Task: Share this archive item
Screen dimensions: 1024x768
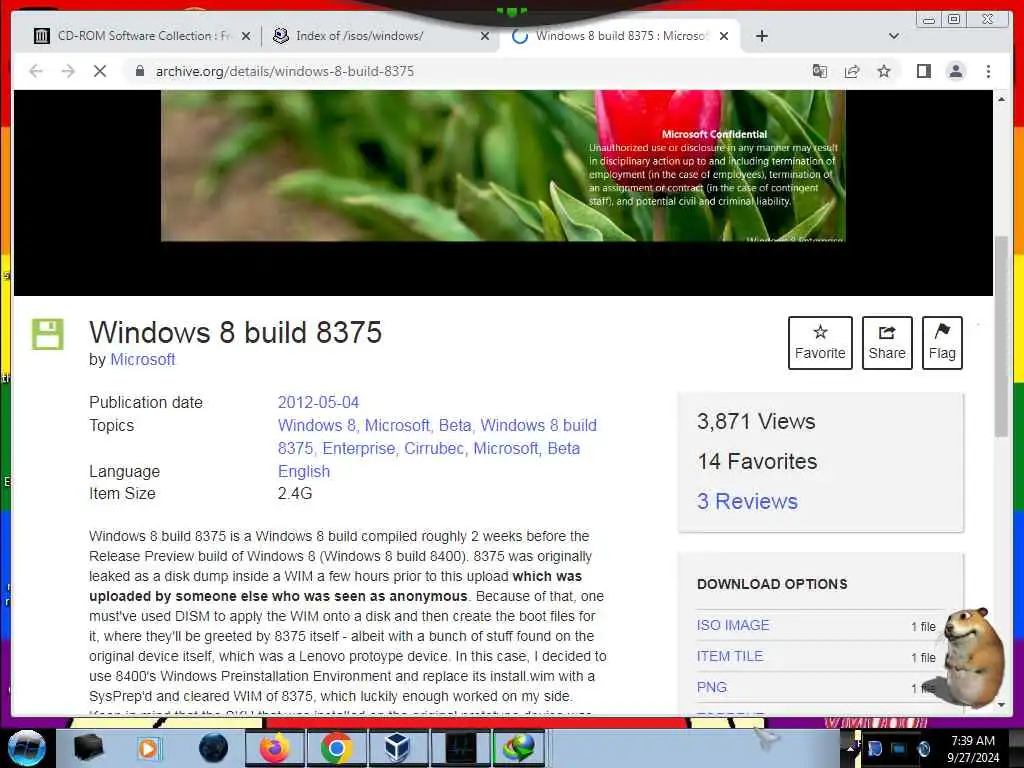Action: click(887, 343)
